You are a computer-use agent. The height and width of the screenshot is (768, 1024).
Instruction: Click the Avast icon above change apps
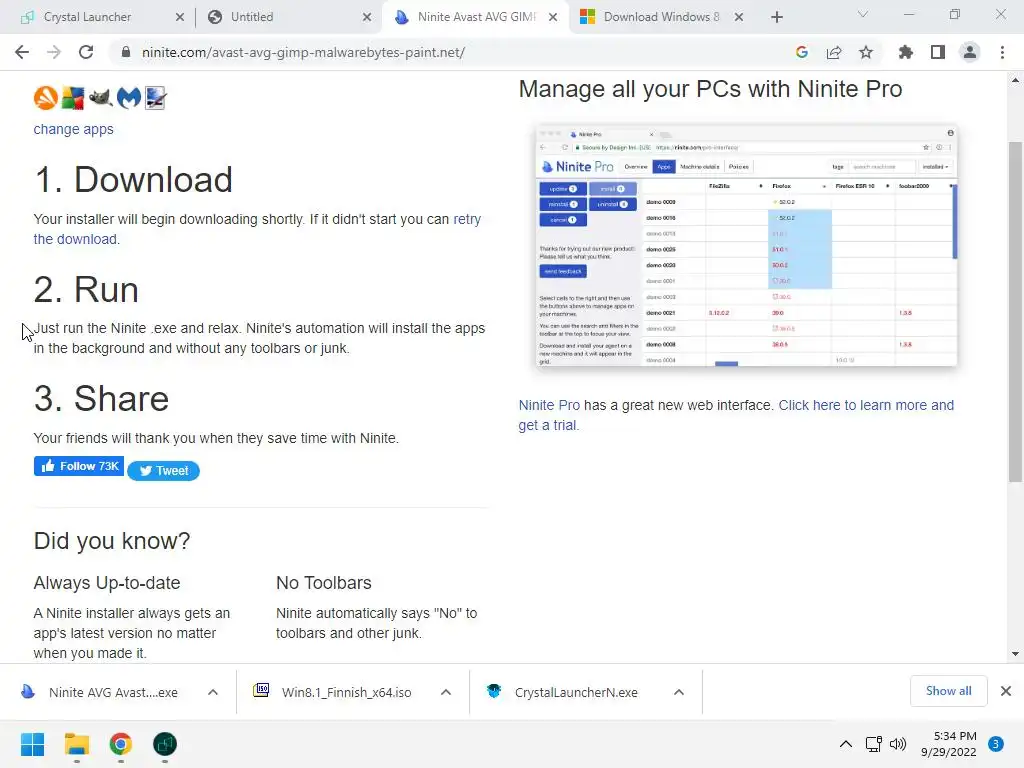coord(46,98)
